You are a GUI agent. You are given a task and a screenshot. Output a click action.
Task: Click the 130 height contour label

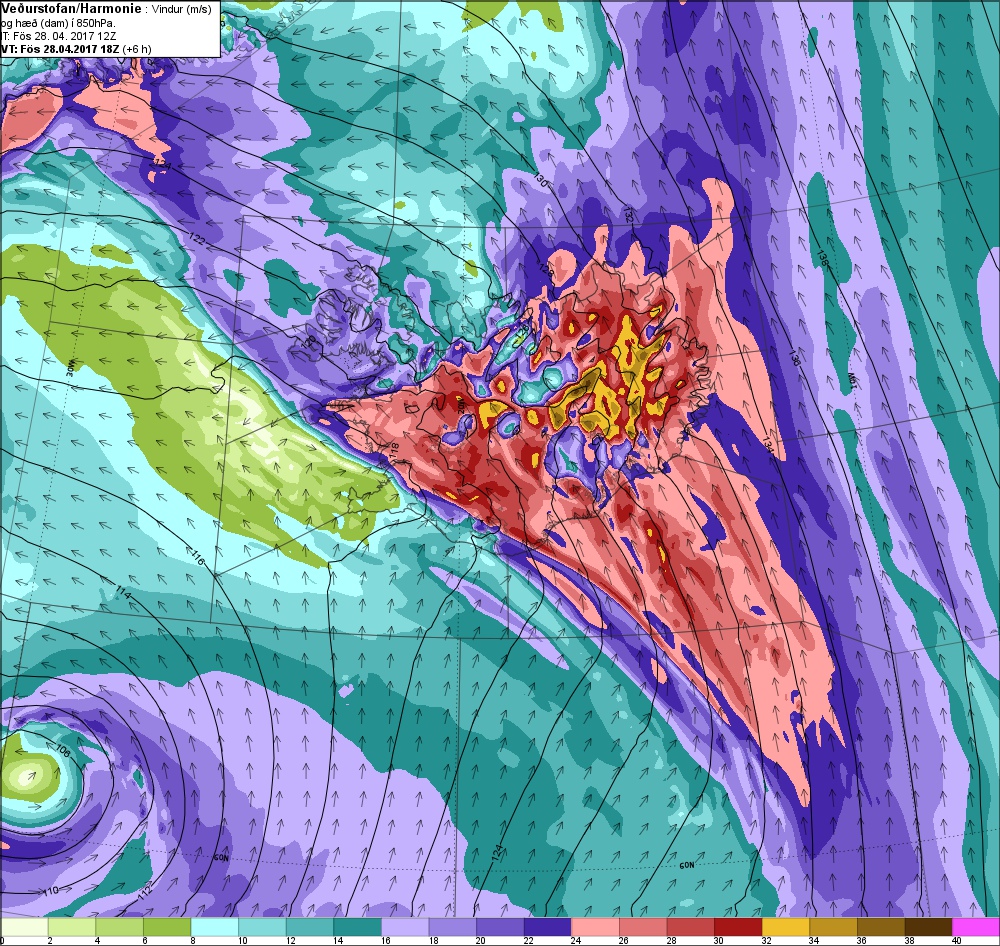pyautogui.click(x=540, y=180)
